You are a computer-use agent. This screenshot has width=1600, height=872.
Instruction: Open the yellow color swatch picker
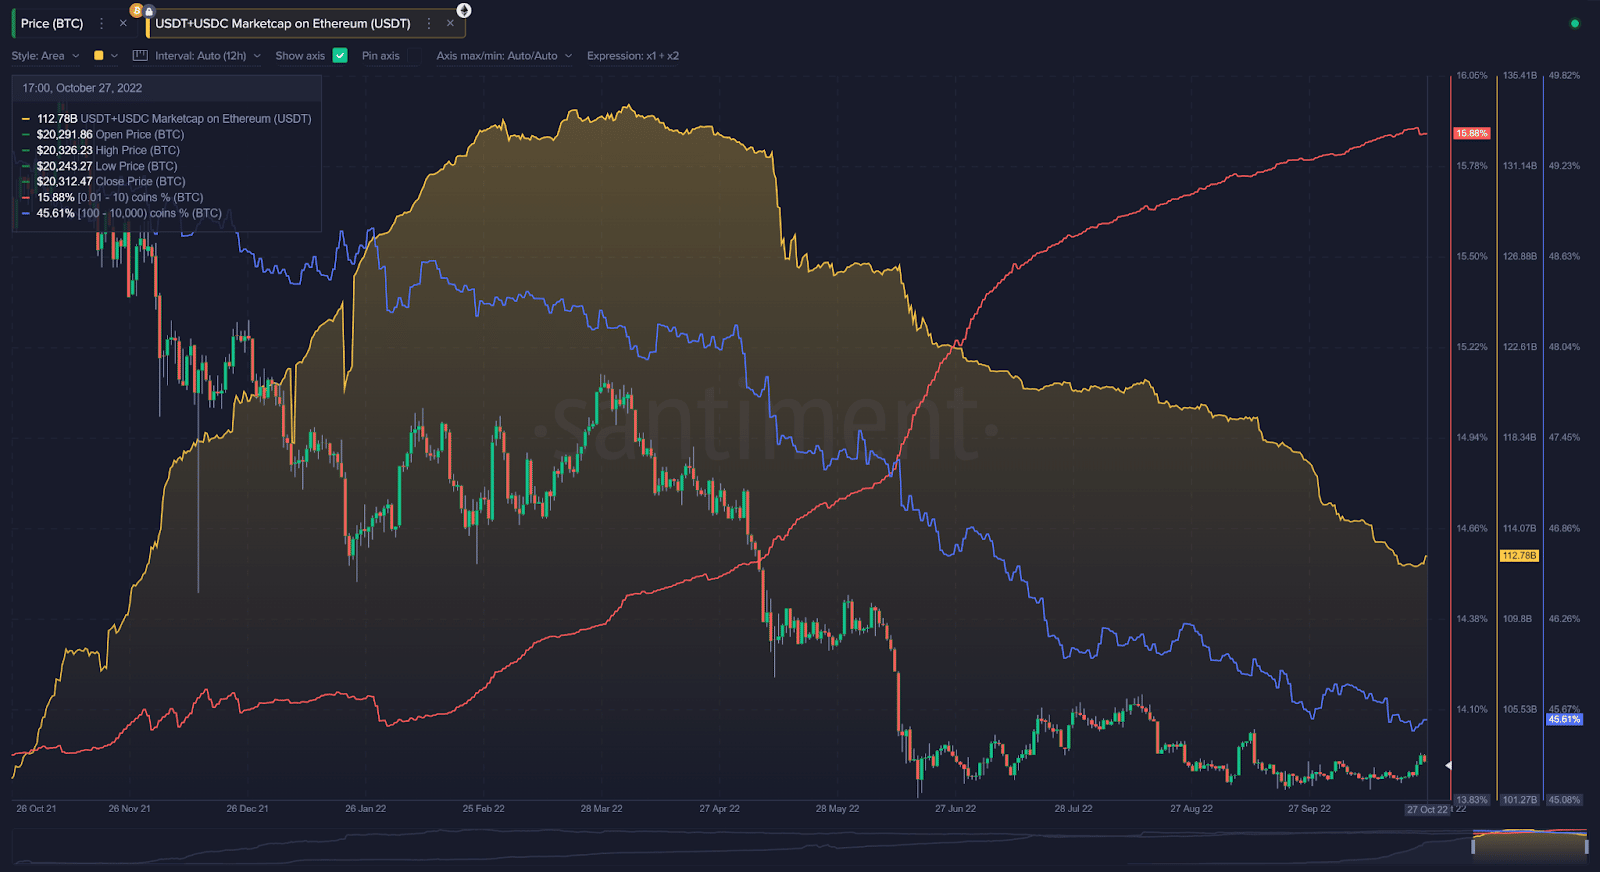point(99,56)
